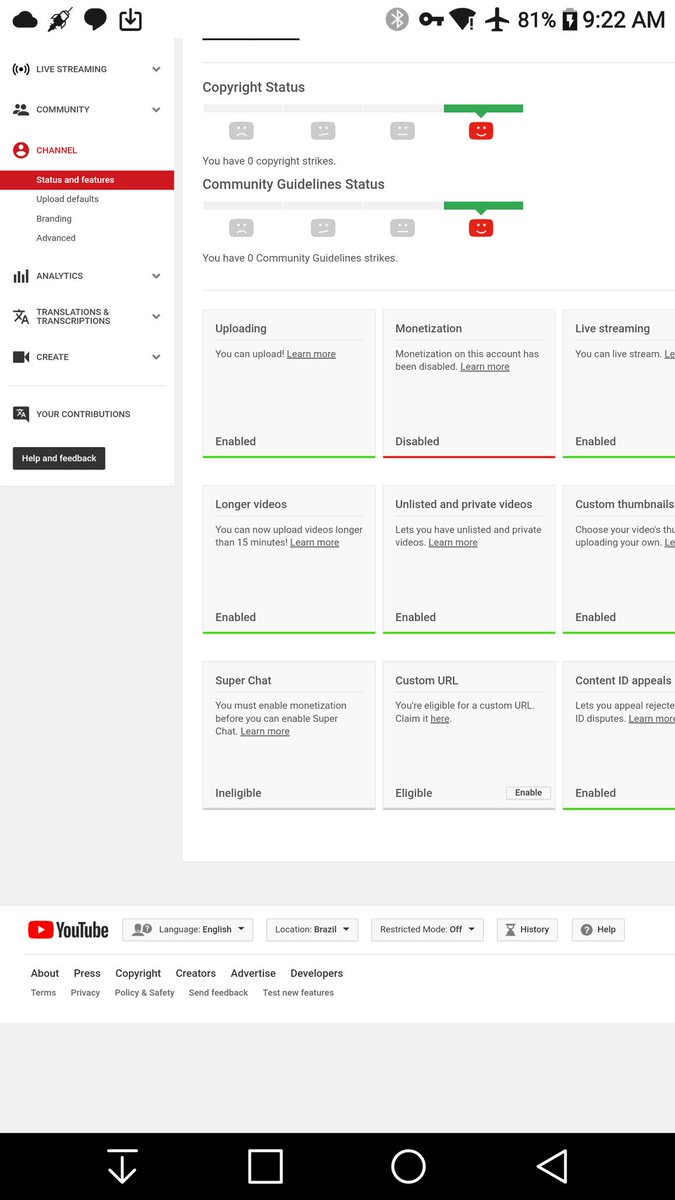Click the Creators footer link
Screen dimensions: 675x1200
pos(196,974)
